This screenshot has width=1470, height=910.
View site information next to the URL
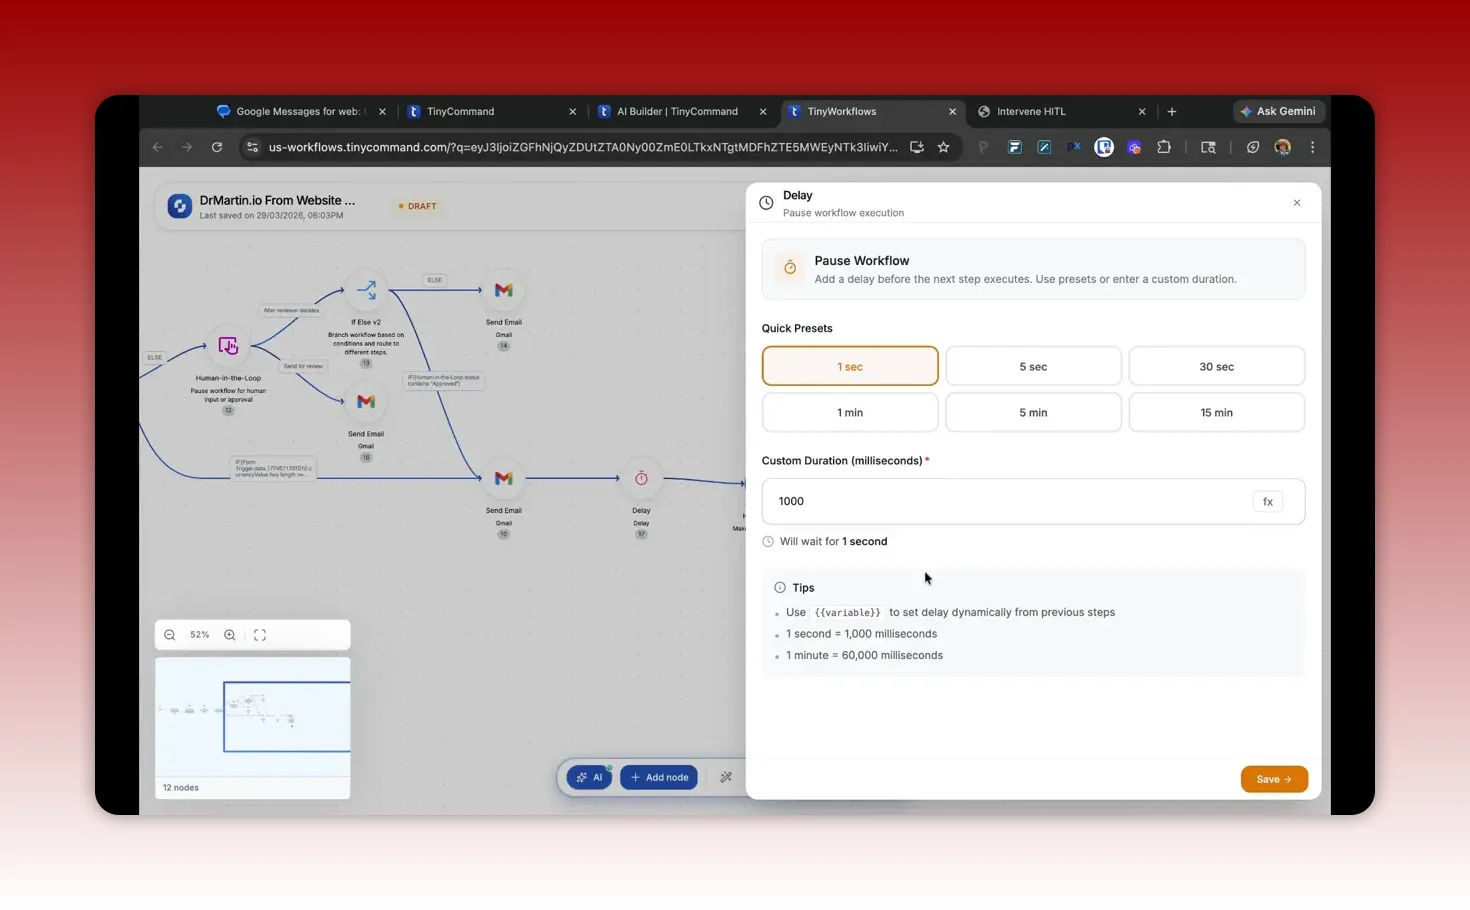coord(252,147)
